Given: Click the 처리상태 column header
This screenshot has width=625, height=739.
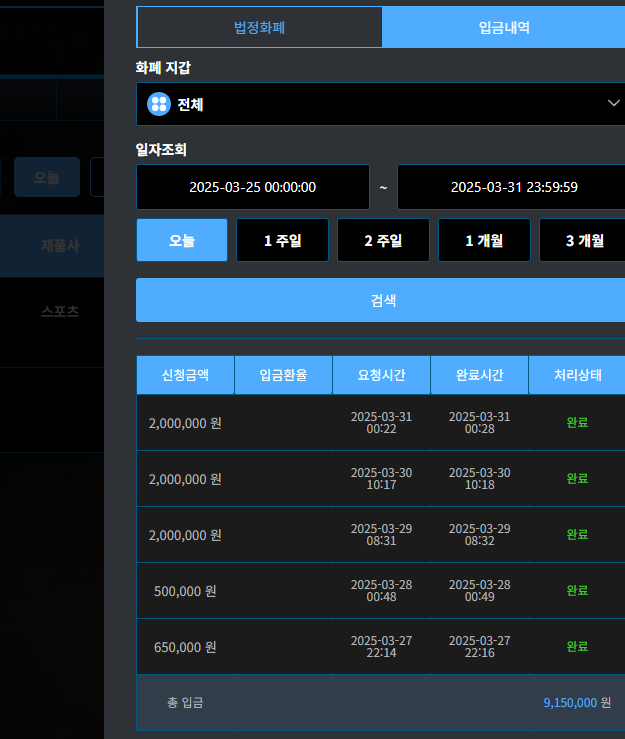Looking at the screenshot, I should [577, 375].
